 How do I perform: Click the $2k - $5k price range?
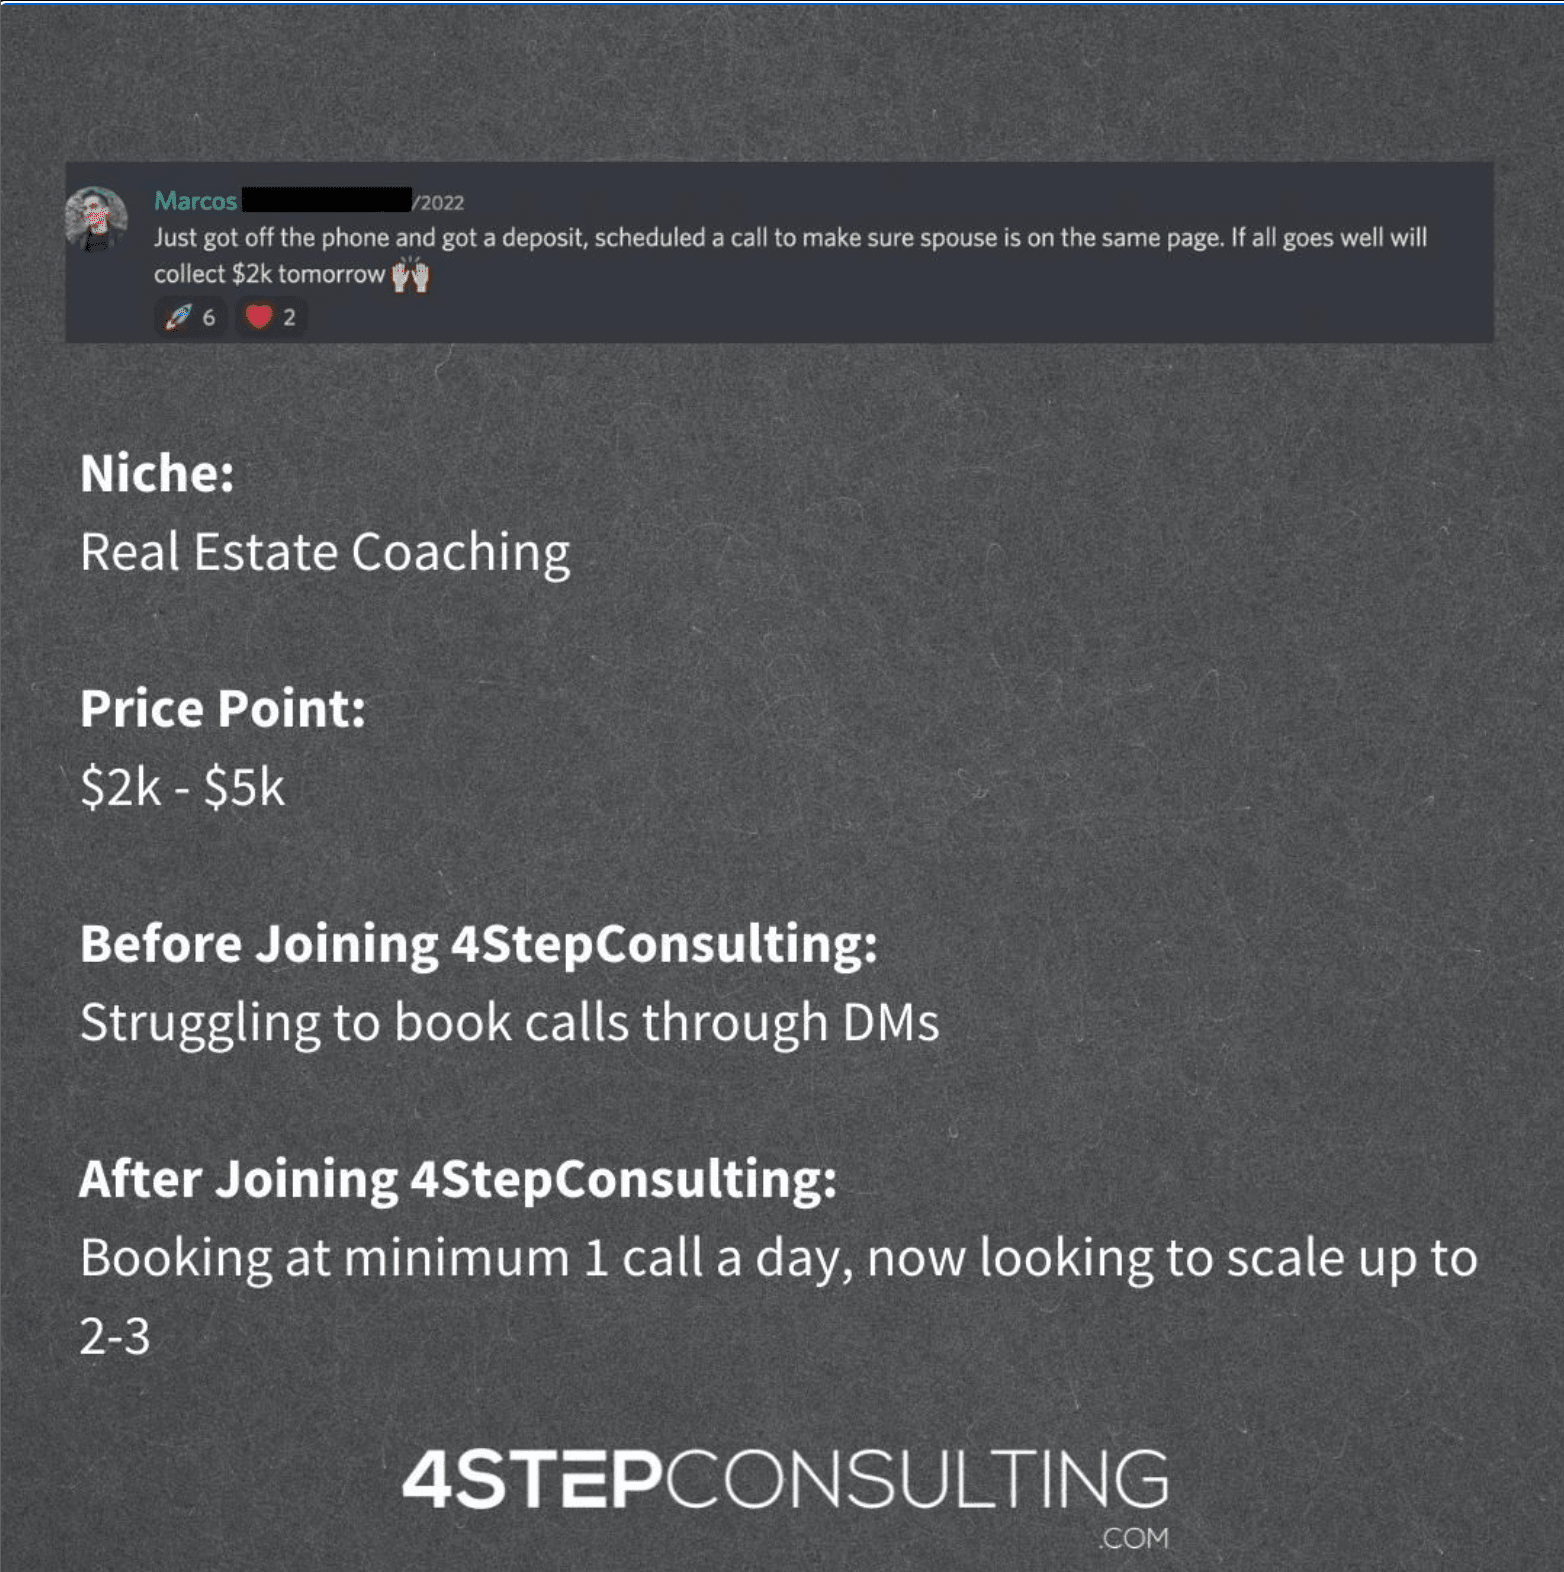(182, 788)
